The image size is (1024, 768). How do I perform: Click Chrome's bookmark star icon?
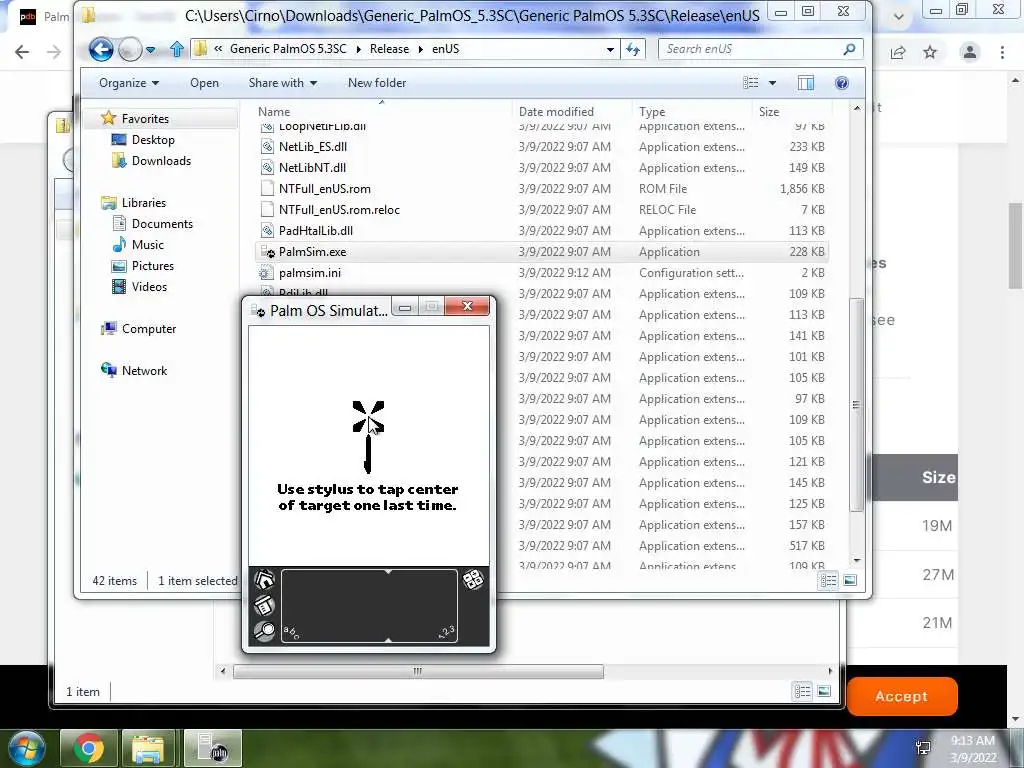click(x=930, y=52)
